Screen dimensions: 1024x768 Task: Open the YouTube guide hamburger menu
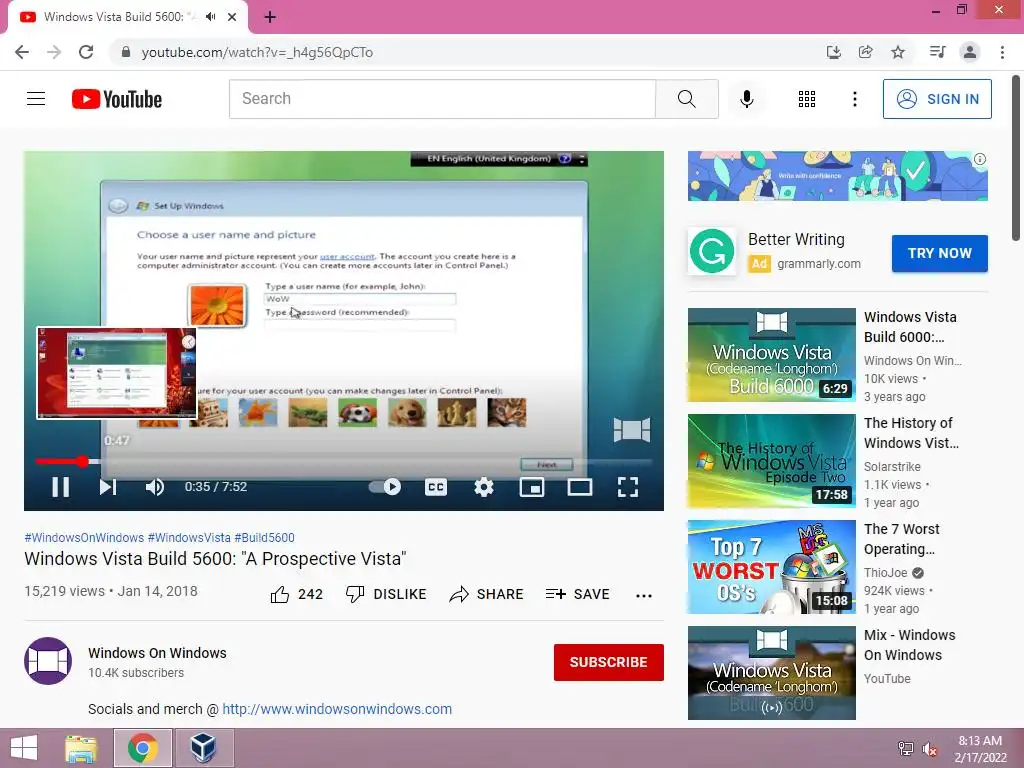click(x=36, y=99)
